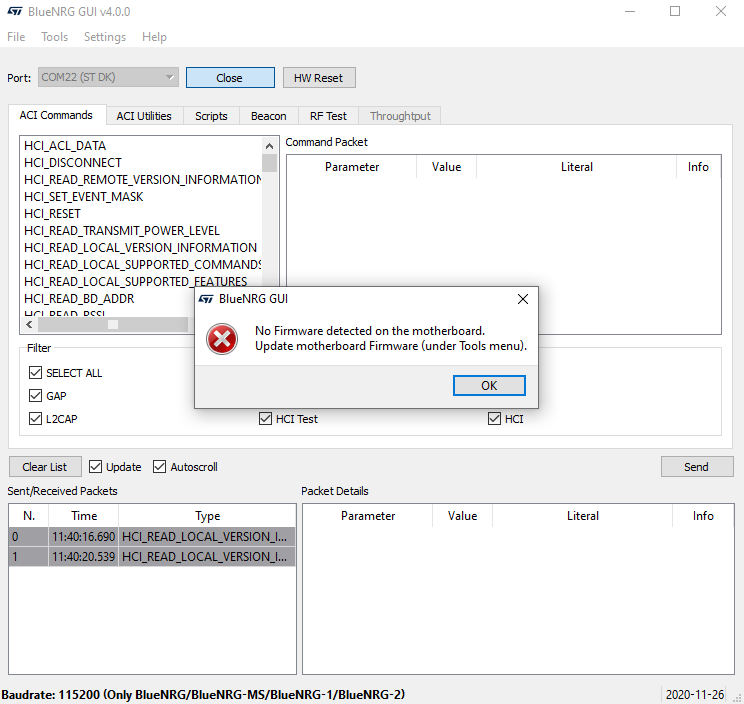Click Packet Details Literal column header
The width and height of the screenshot is (744, 704).
pos(583,516)
